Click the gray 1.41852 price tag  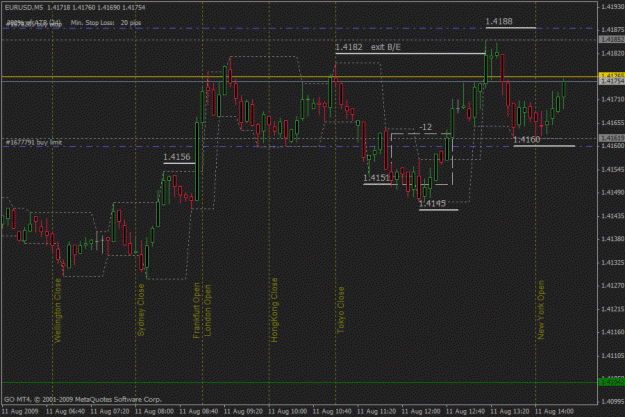pos(612,39)
